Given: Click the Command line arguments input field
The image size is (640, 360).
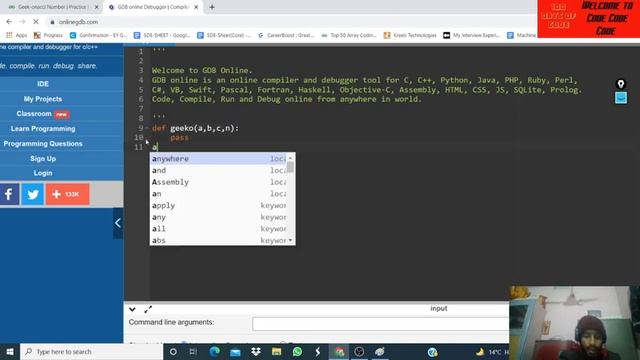Looking at the screenshot, I should pos(380,324).
